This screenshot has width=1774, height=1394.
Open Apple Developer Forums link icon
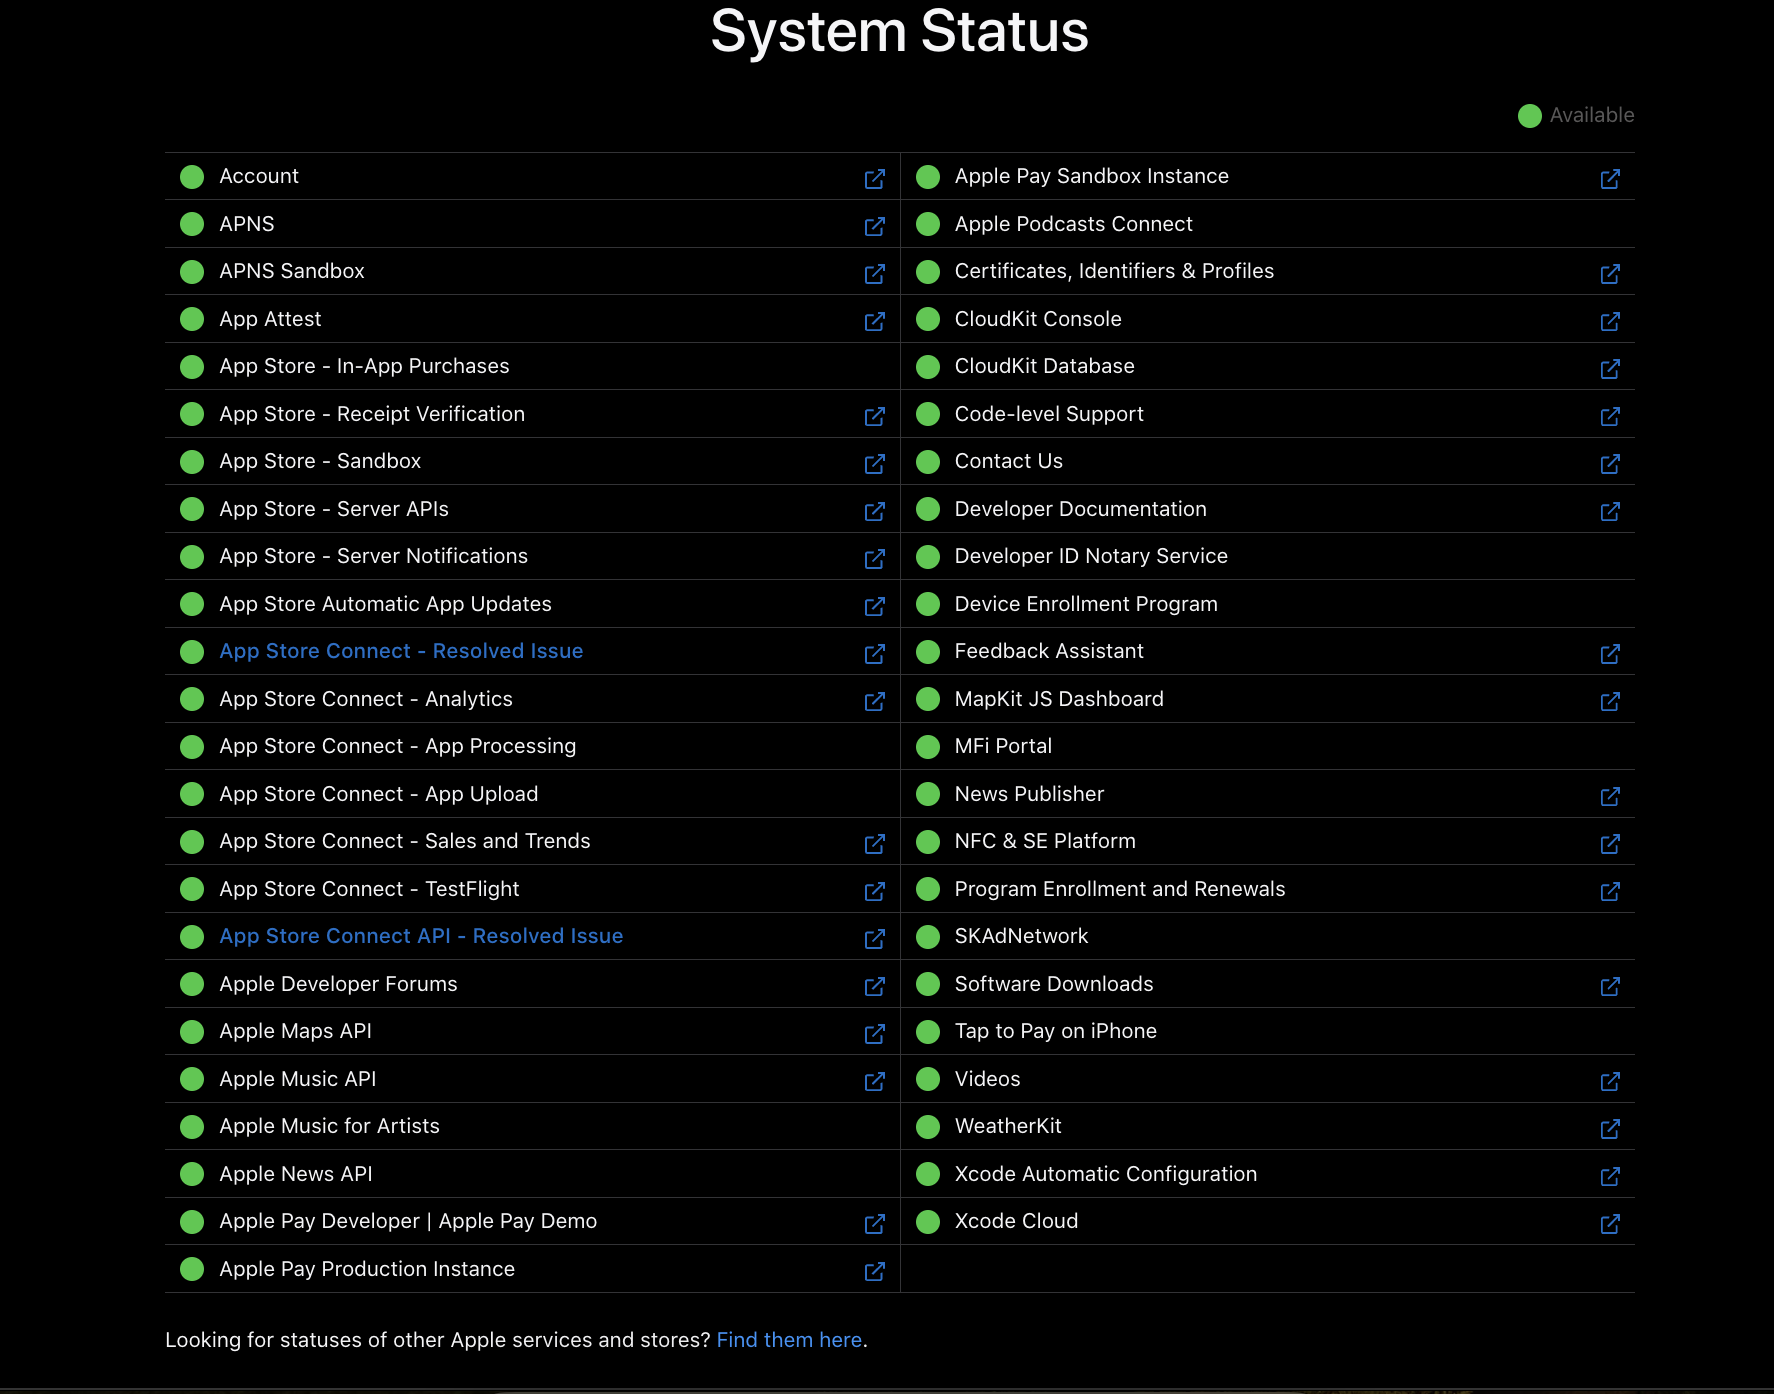[x=875, y=986]
